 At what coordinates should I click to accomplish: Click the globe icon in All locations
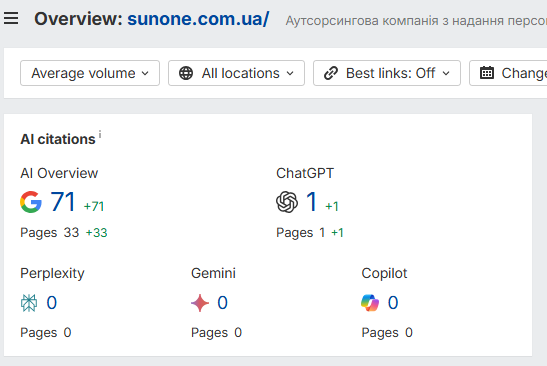point(186,73)
